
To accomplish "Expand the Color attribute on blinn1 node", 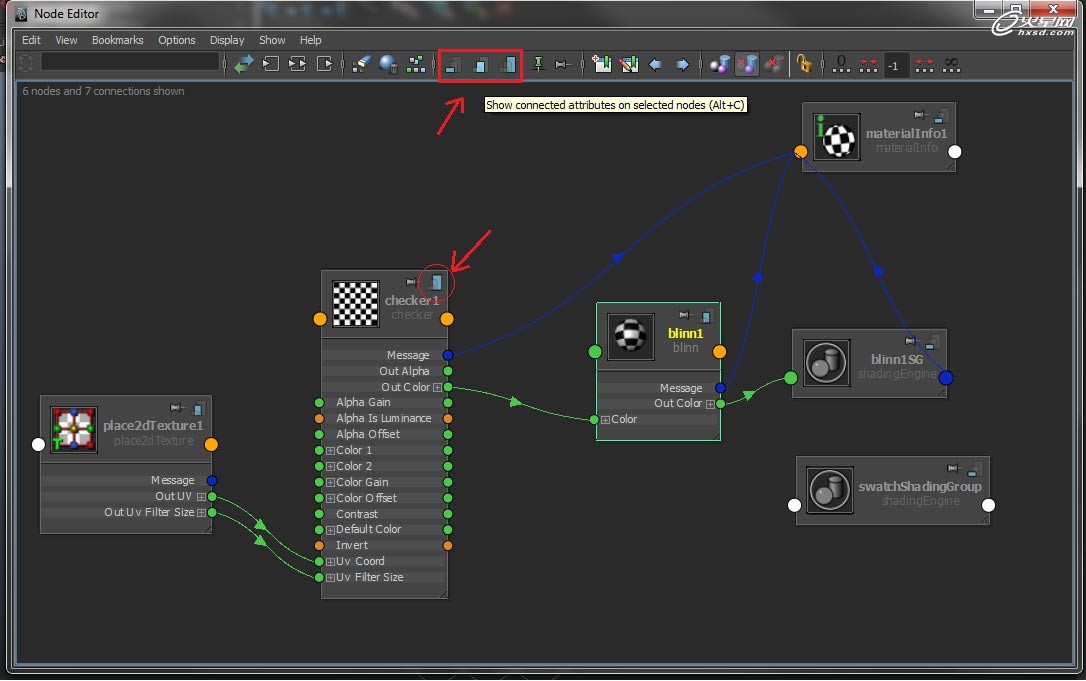I will coord(605,419).
